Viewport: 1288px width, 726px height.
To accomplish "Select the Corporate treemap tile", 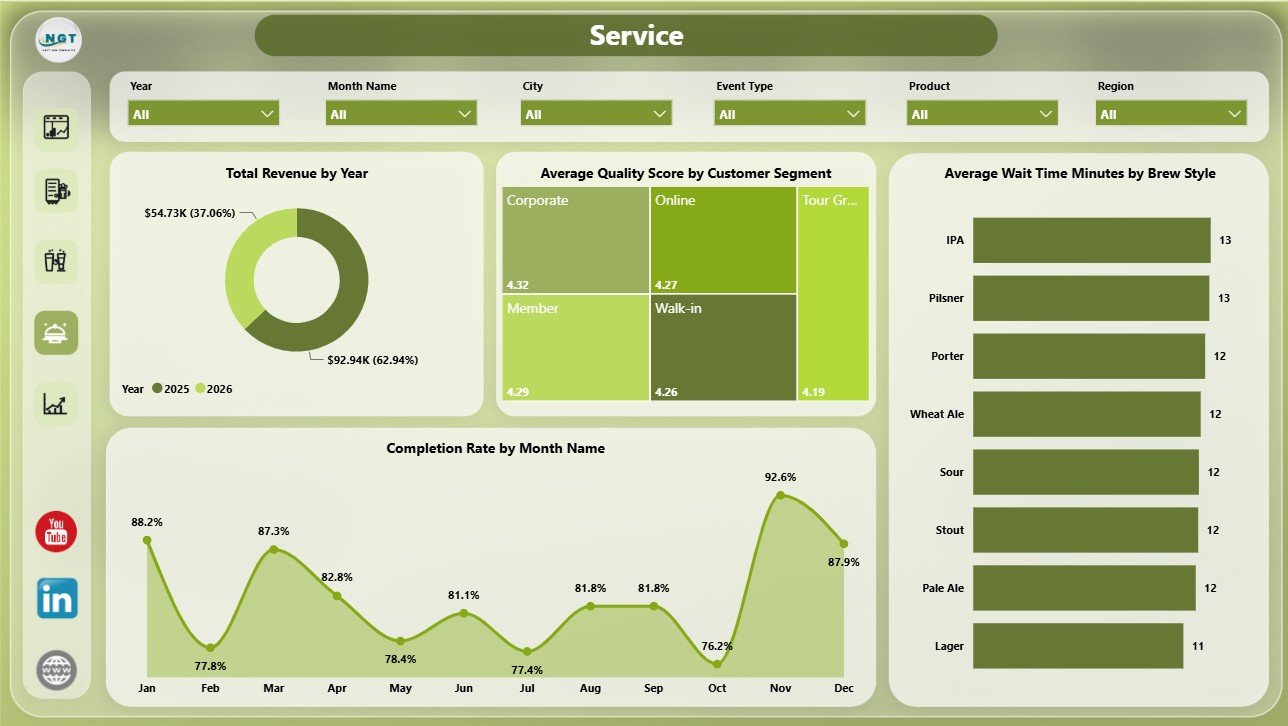I will pos(575,240).
